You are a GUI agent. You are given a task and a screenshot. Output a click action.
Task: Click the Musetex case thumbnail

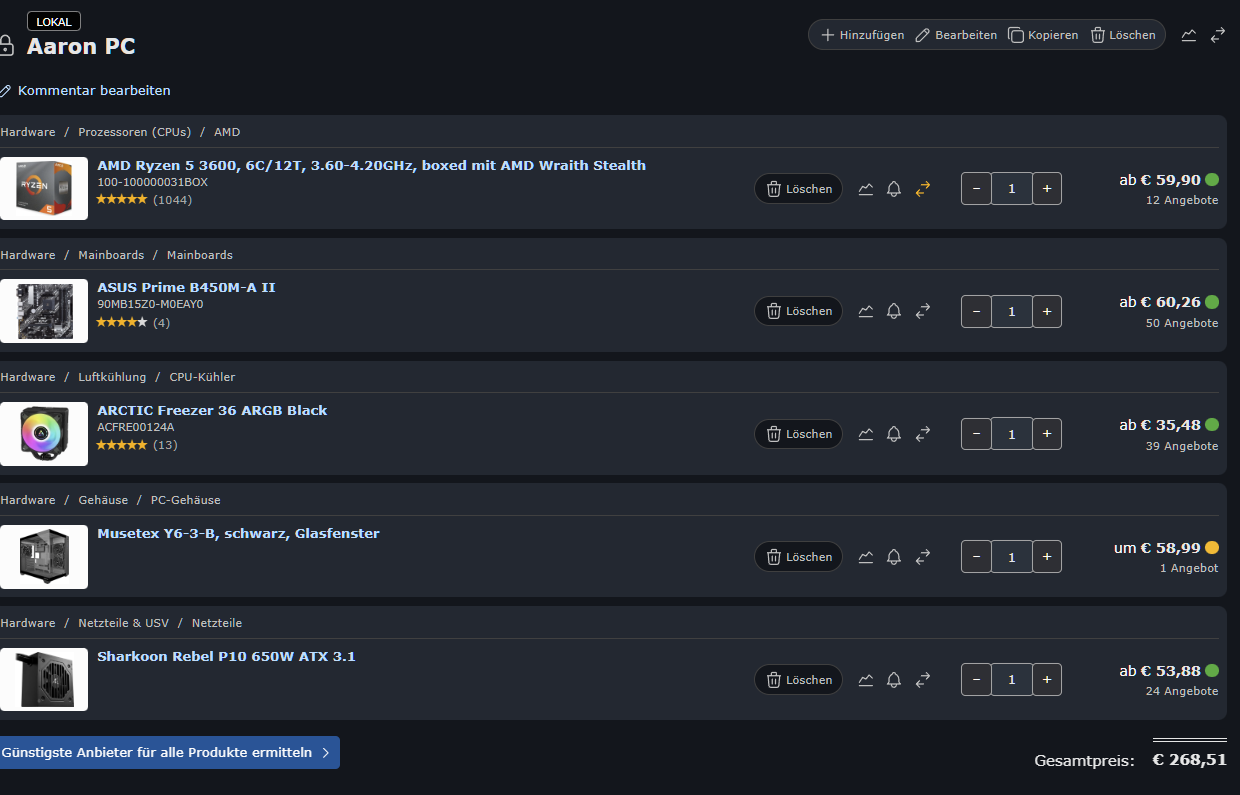pos(44,556)
